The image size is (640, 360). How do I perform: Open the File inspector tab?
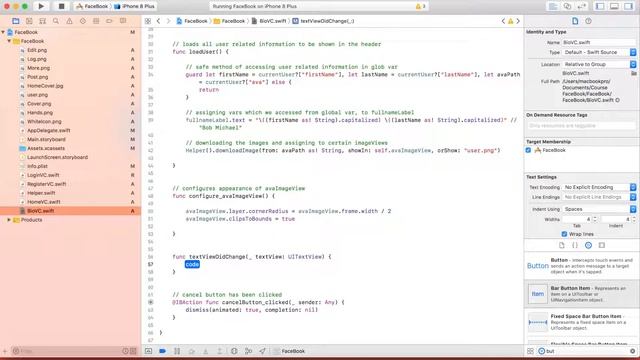coord(575,21)
